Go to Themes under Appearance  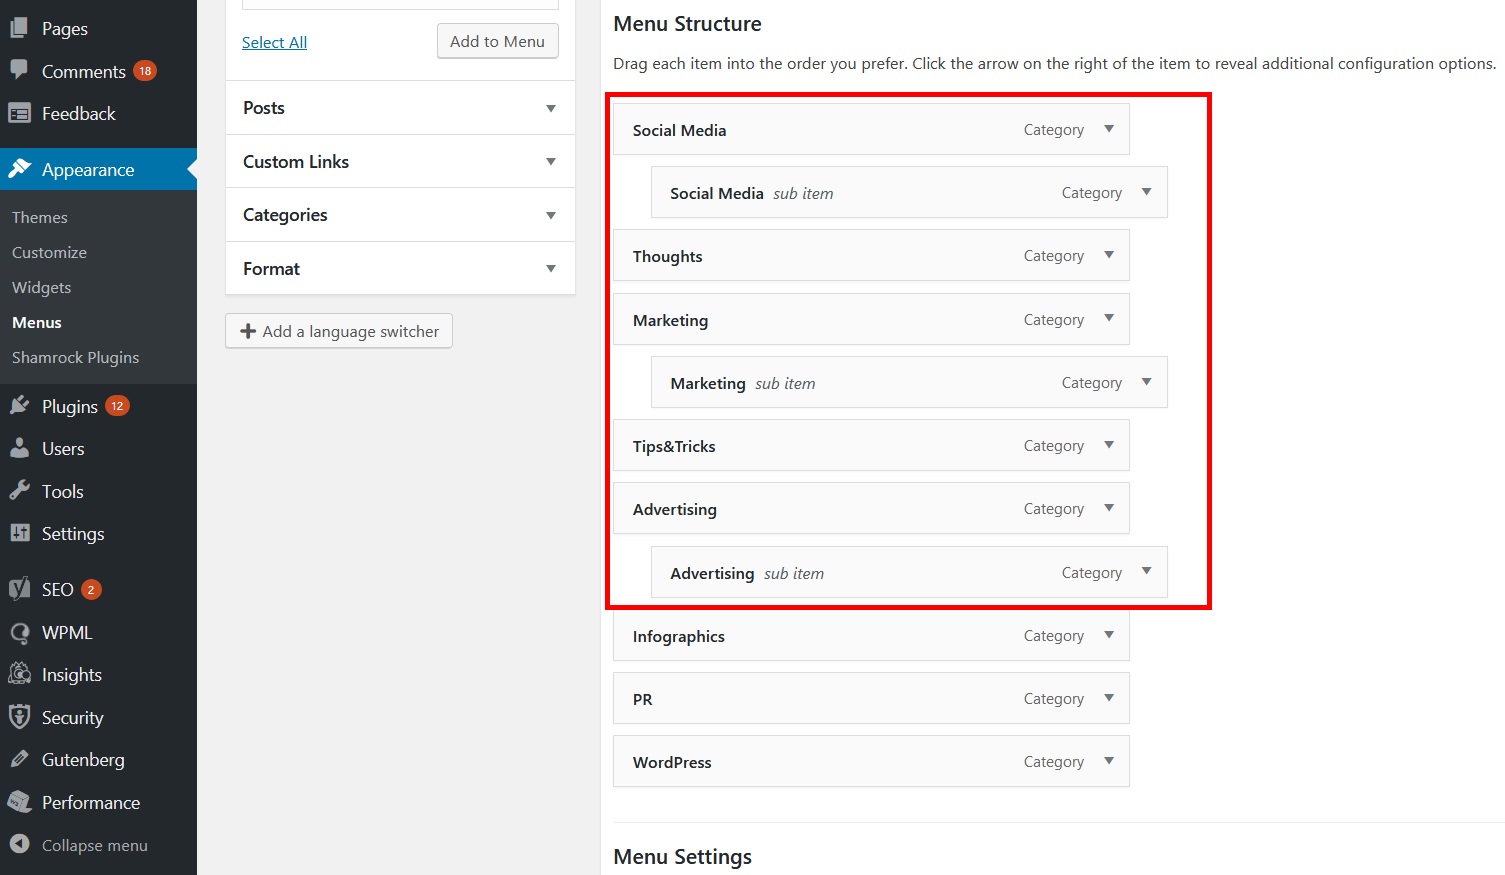40,217
